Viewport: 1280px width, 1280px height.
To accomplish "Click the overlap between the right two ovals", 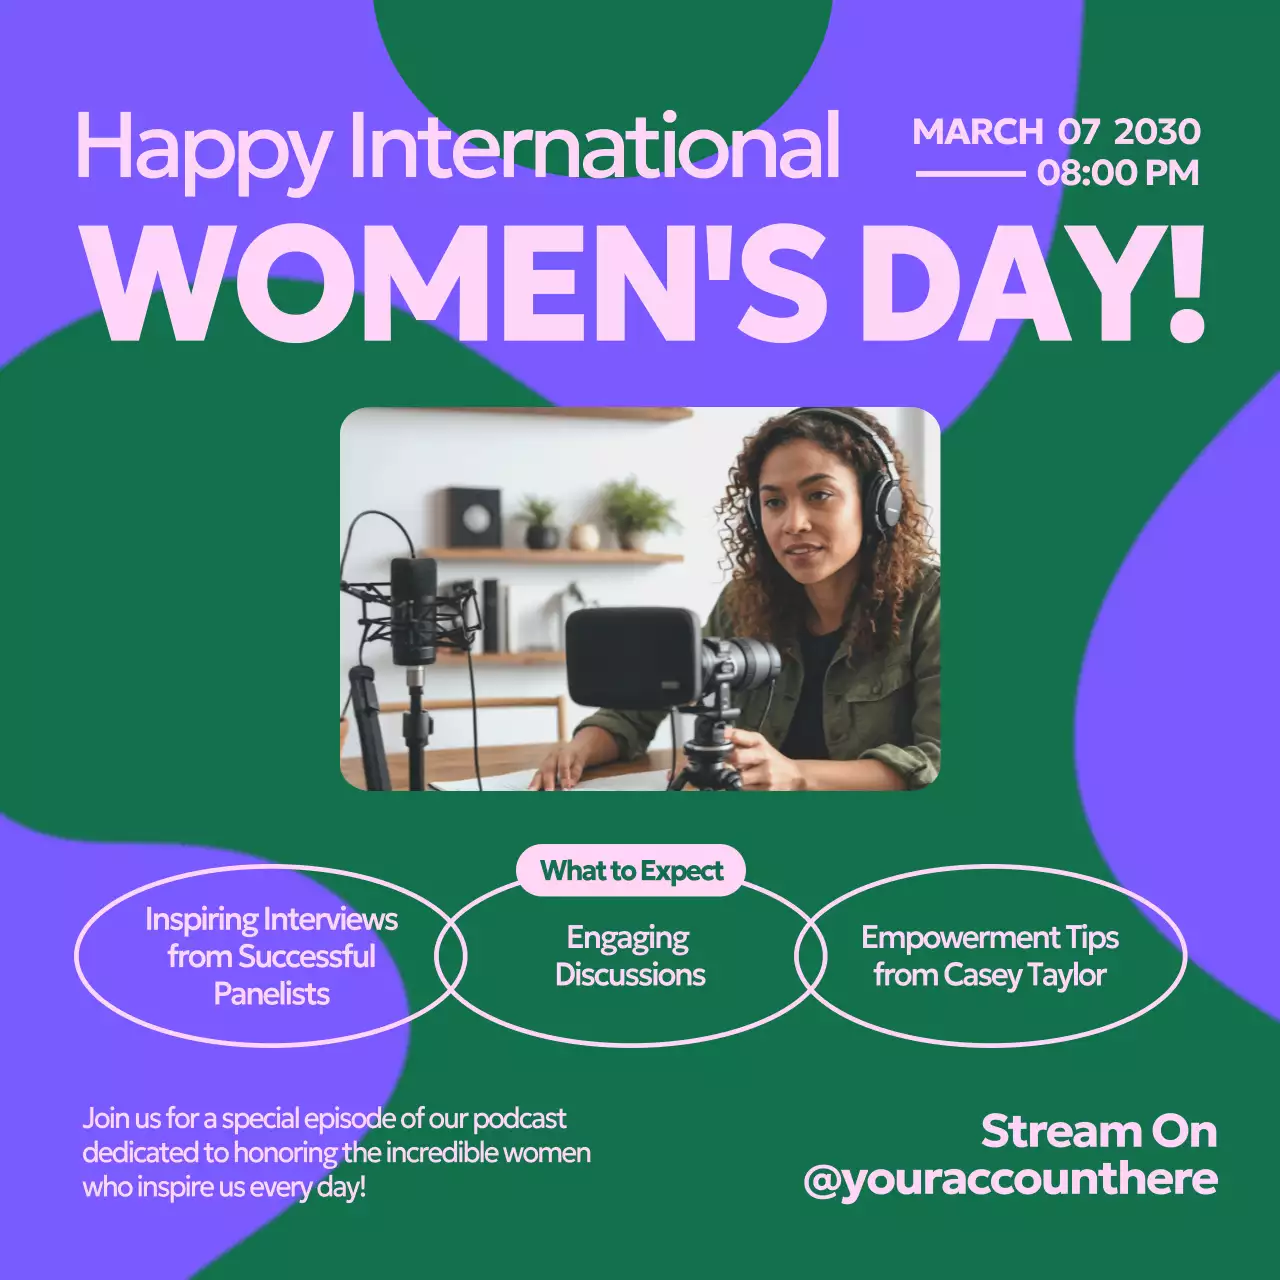I will [x=808, y=955].
